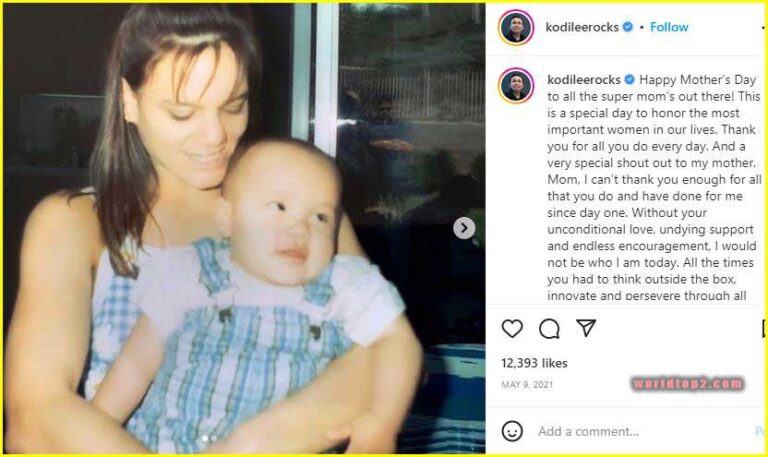Open kodileerocks username in post header
Viewport: 768px width, 457px height.
click(582, 27)
